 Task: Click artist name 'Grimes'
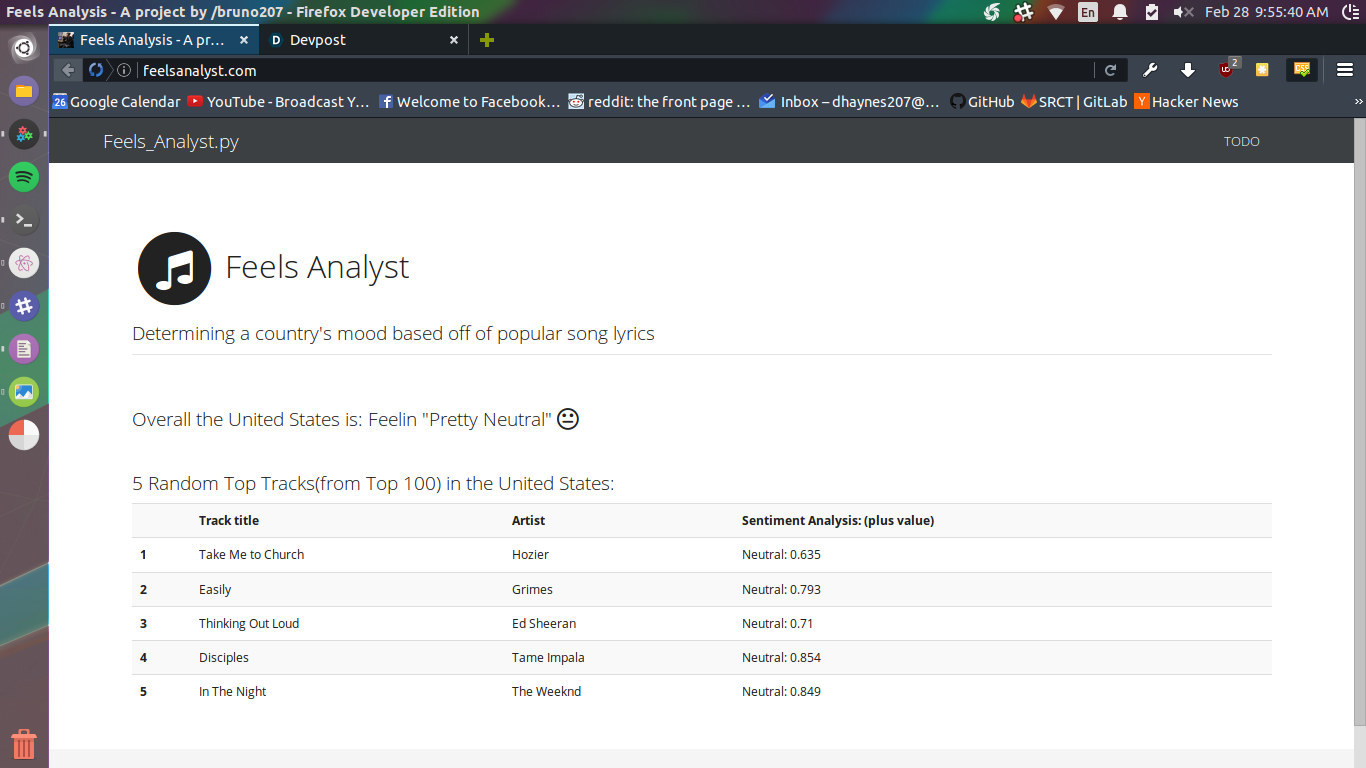[x=532, y=590]
